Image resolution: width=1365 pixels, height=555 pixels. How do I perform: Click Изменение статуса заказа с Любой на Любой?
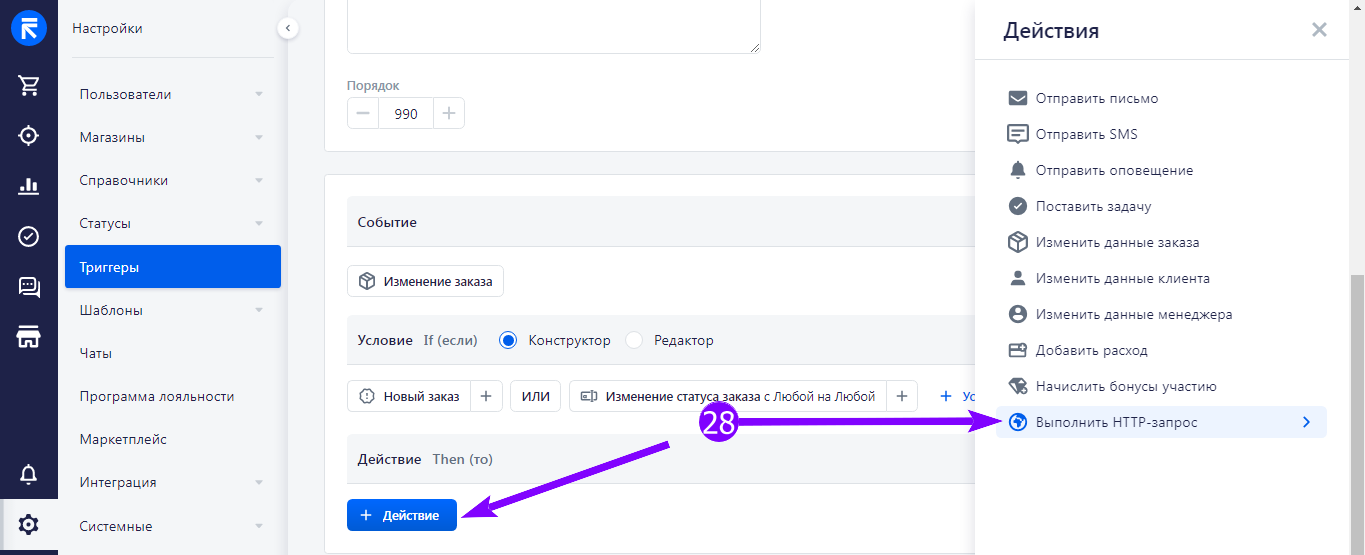click(727, 396)
